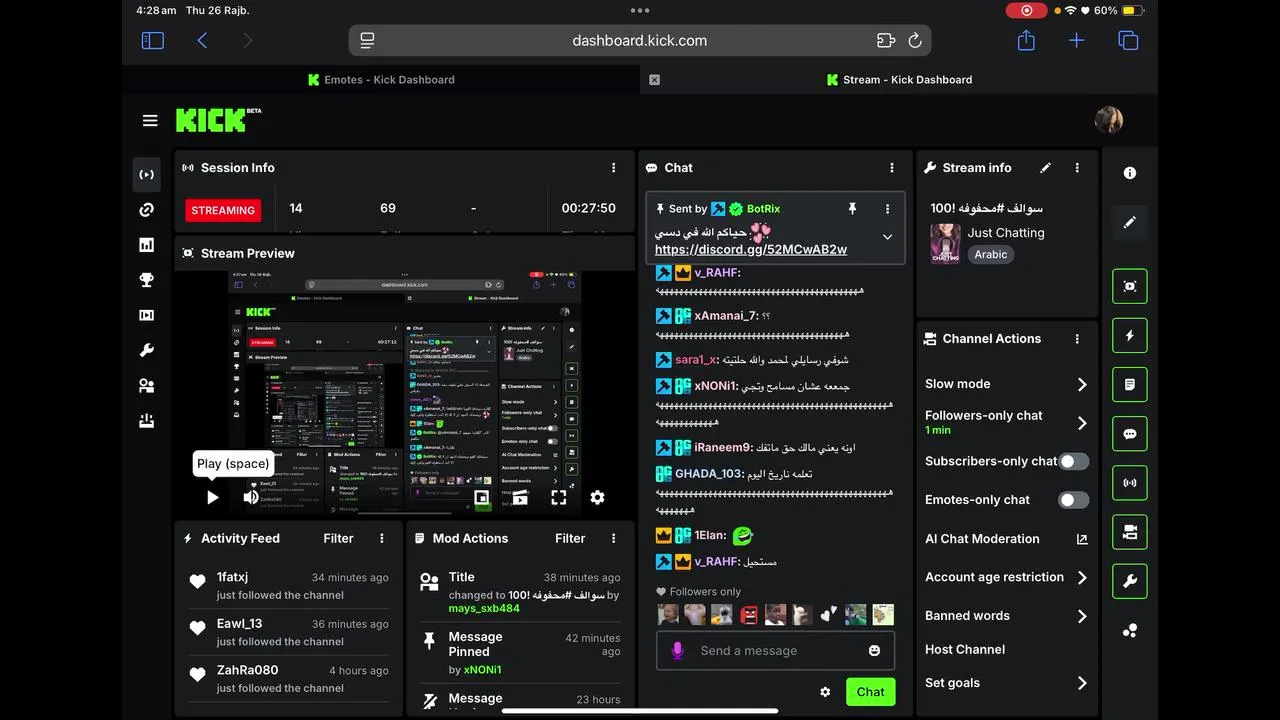The height and width of the screenshot is (720, 1280).
Task: Toggle Emotes-only chat switch
Action: (x=1073, y=500)
